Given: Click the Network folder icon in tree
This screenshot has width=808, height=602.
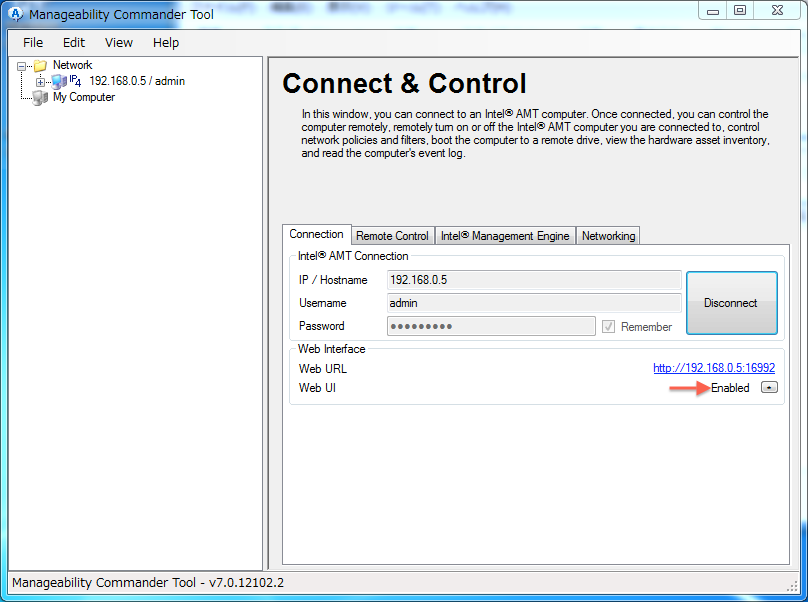Looking at the screenshot, I should 40,65.
